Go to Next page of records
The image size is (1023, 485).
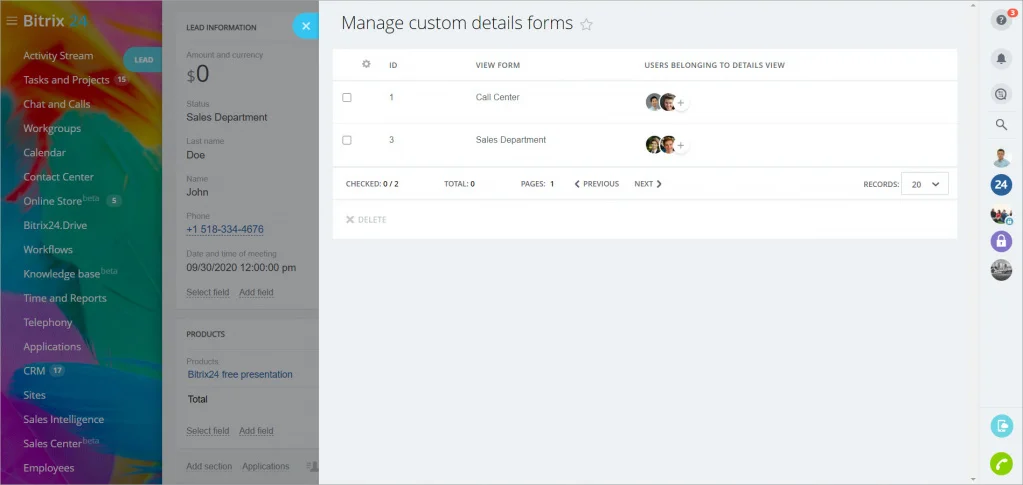click(x=648, y=184)
